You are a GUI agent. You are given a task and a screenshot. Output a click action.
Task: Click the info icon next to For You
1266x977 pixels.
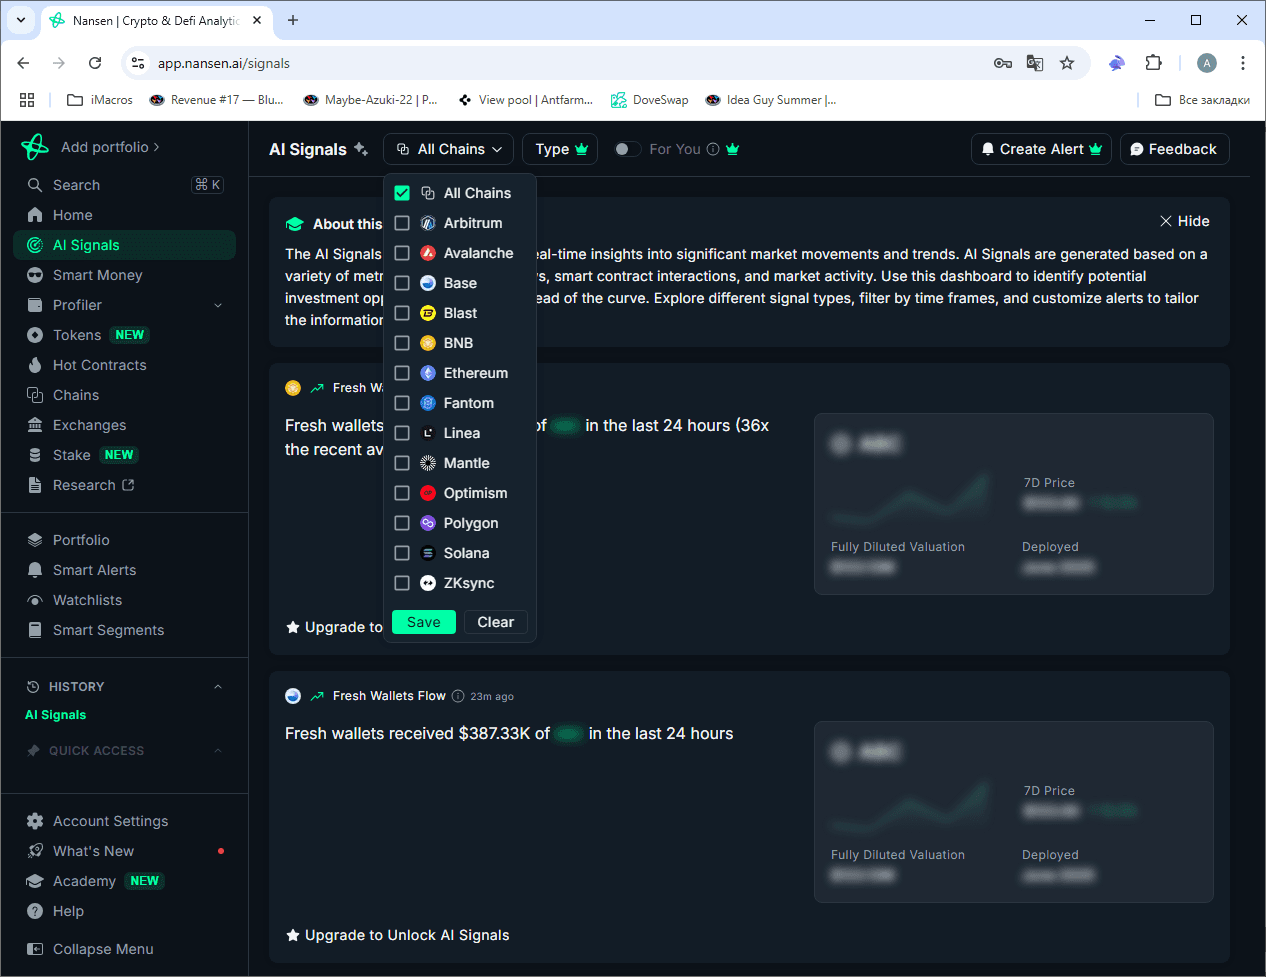tap(713, 149)
